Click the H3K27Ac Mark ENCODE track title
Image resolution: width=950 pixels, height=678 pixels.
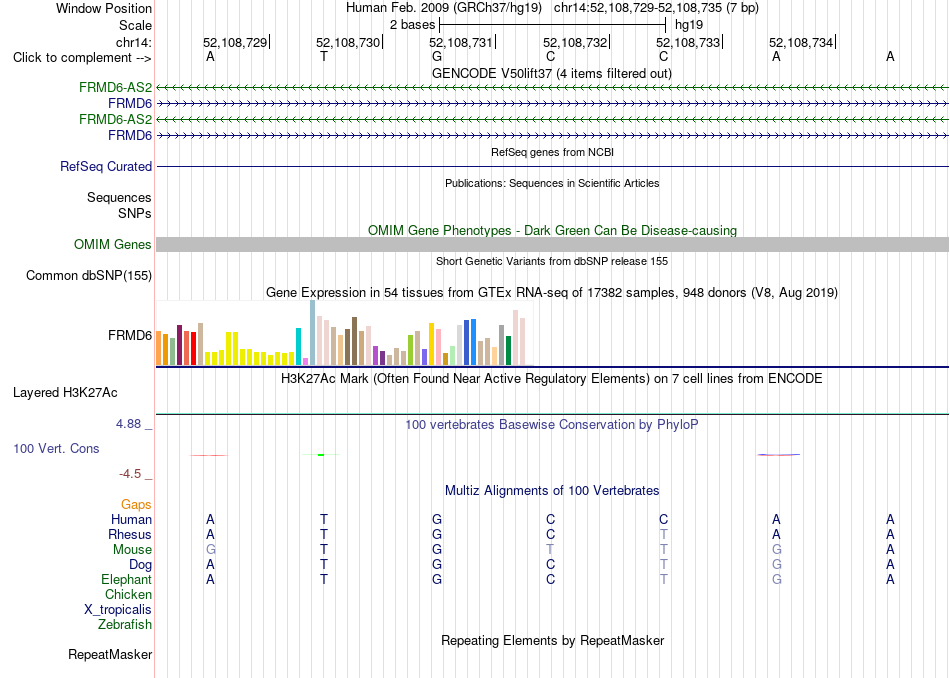(x=552, y=379)
